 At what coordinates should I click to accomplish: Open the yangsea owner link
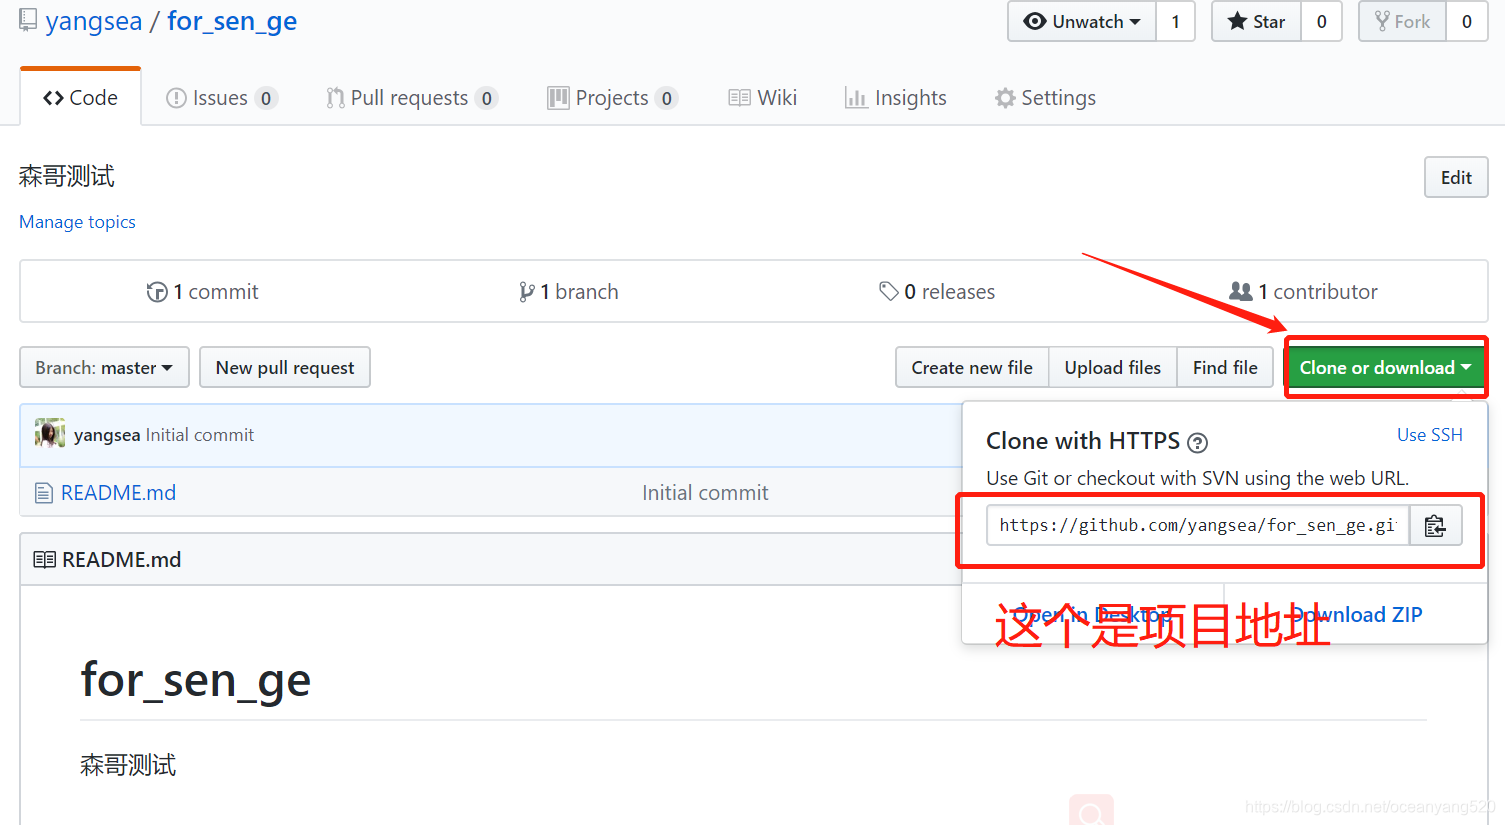(x=94, y=21)
